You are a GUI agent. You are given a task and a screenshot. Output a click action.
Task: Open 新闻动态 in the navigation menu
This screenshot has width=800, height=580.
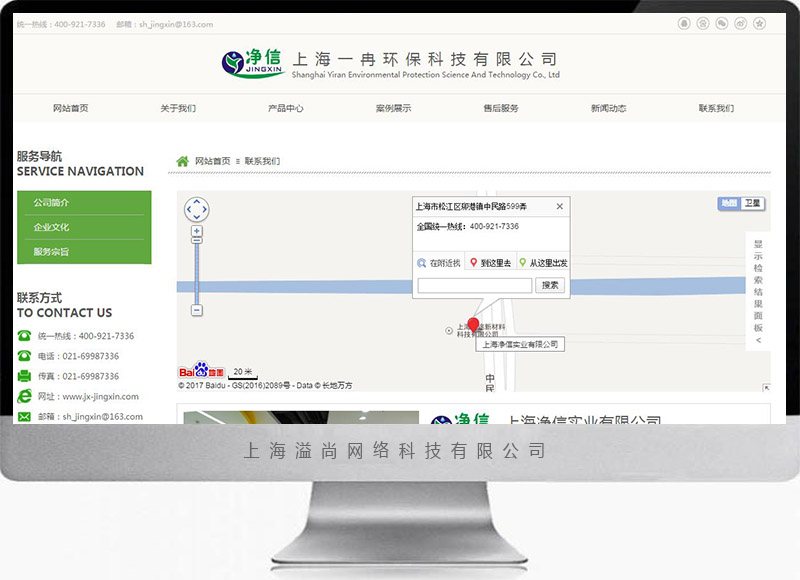(x=608, y=108)
